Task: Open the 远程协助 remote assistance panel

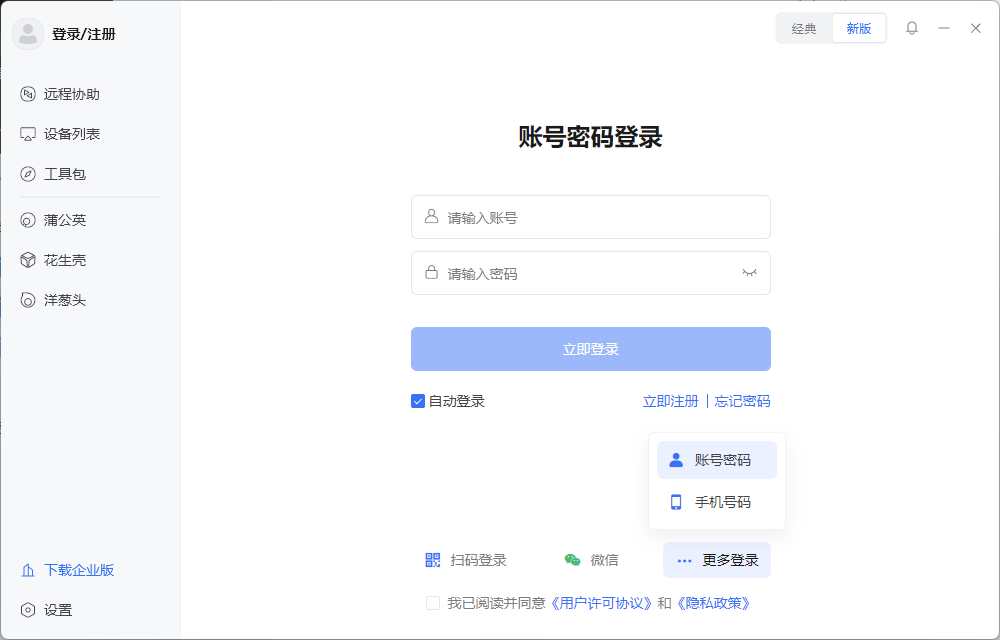Action: click(66, 93)
